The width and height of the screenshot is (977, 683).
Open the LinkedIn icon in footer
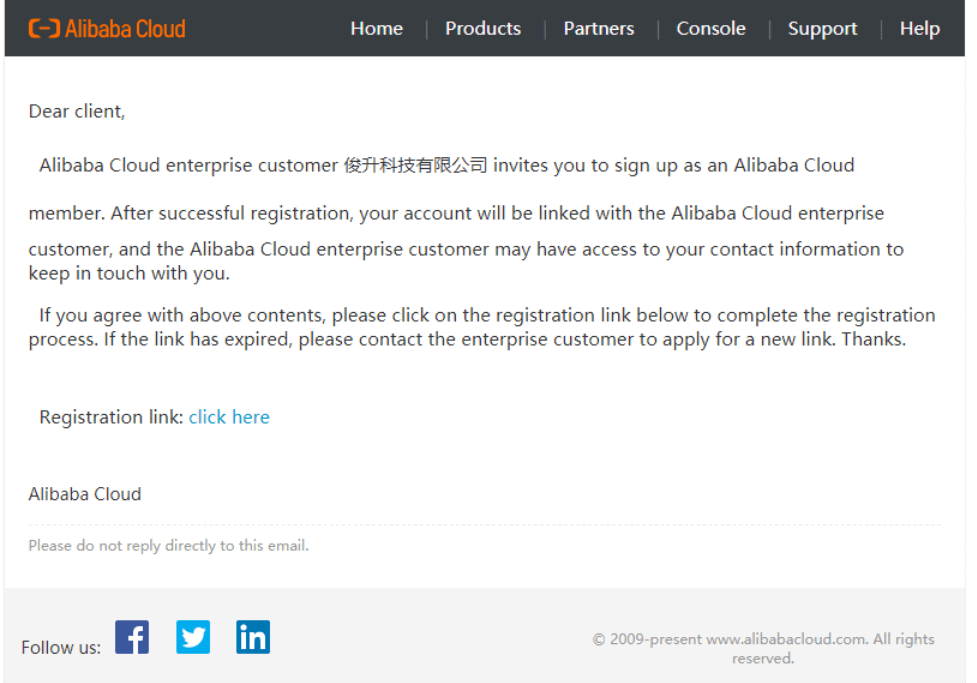[x=253, y=637]
